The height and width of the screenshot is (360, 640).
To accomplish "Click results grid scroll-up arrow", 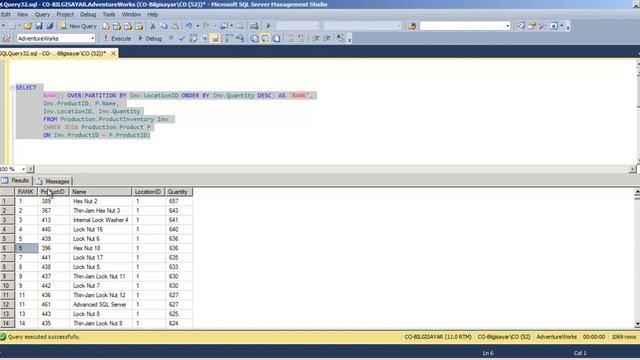I will [637, 191].
